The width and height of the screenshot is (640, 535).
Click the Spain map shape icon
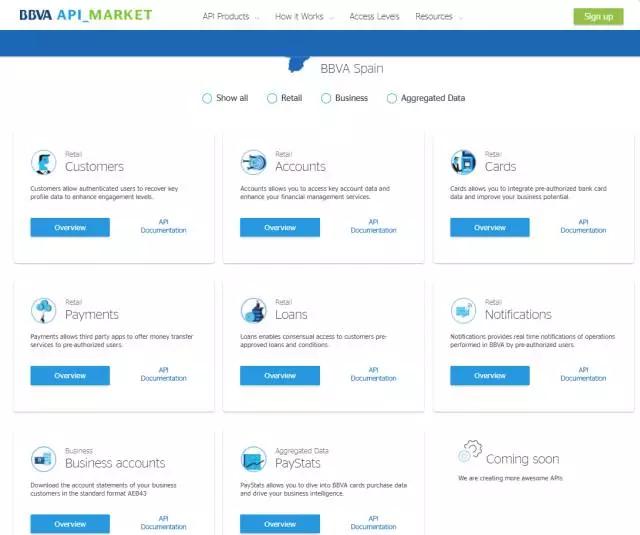click(x=298, y=64)
